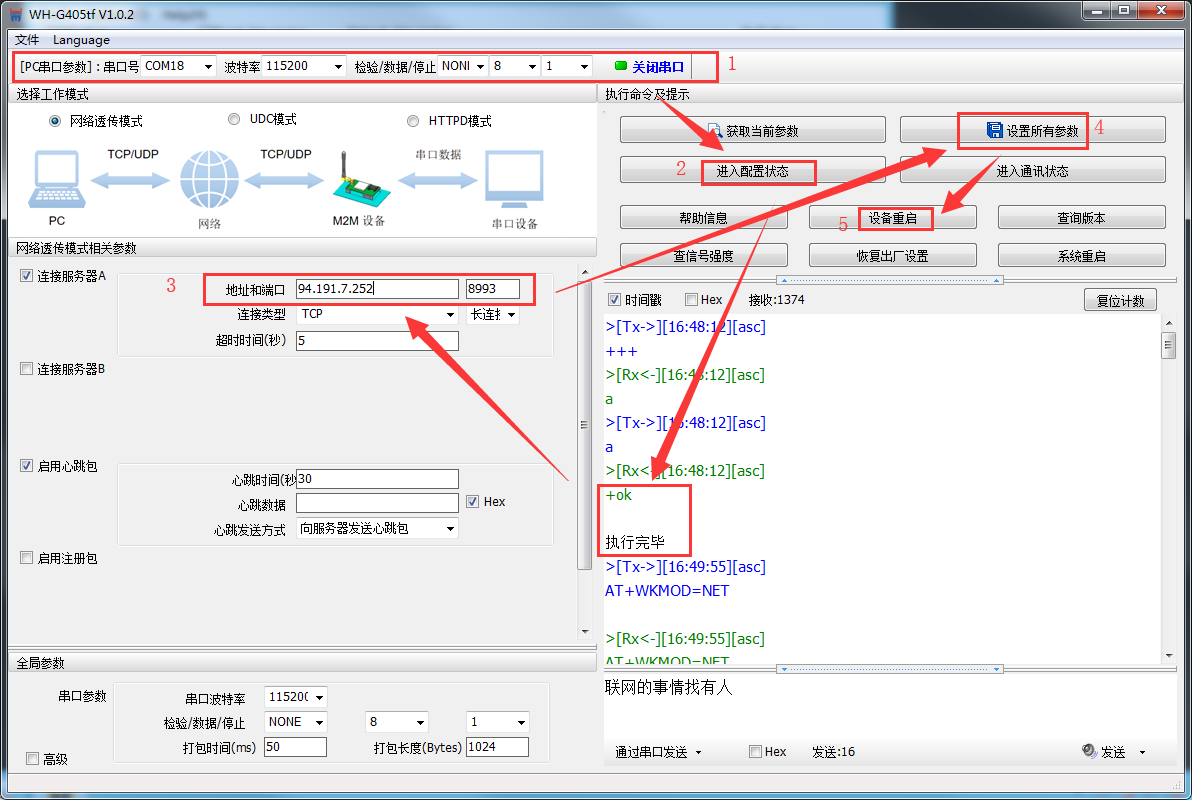
Task: Click the globe network icon
Action: click(209, 180)
